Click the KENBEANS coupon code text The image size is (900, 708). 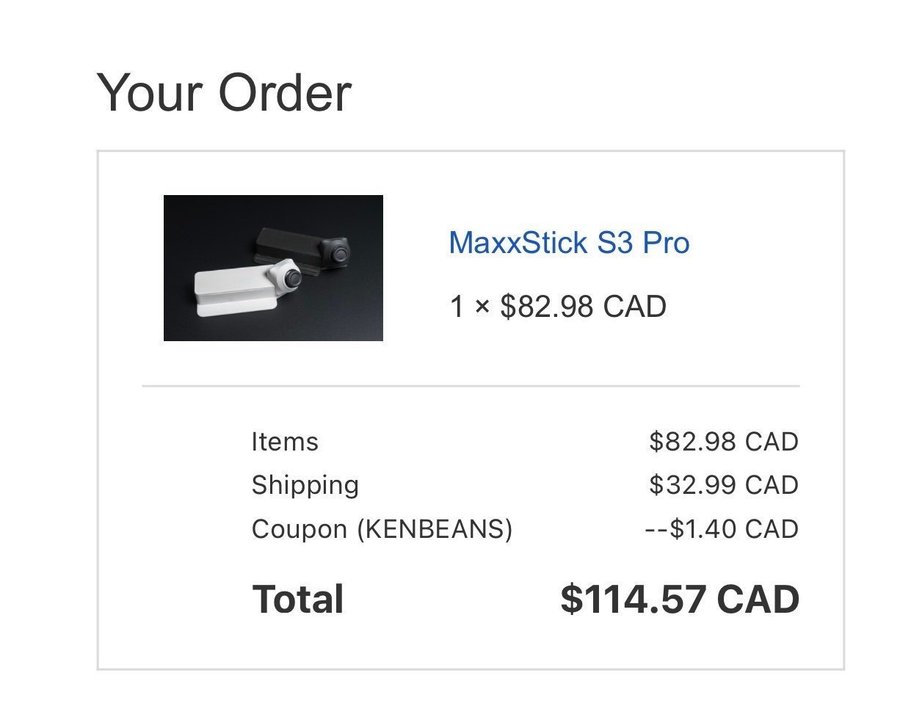coord(434,529)
